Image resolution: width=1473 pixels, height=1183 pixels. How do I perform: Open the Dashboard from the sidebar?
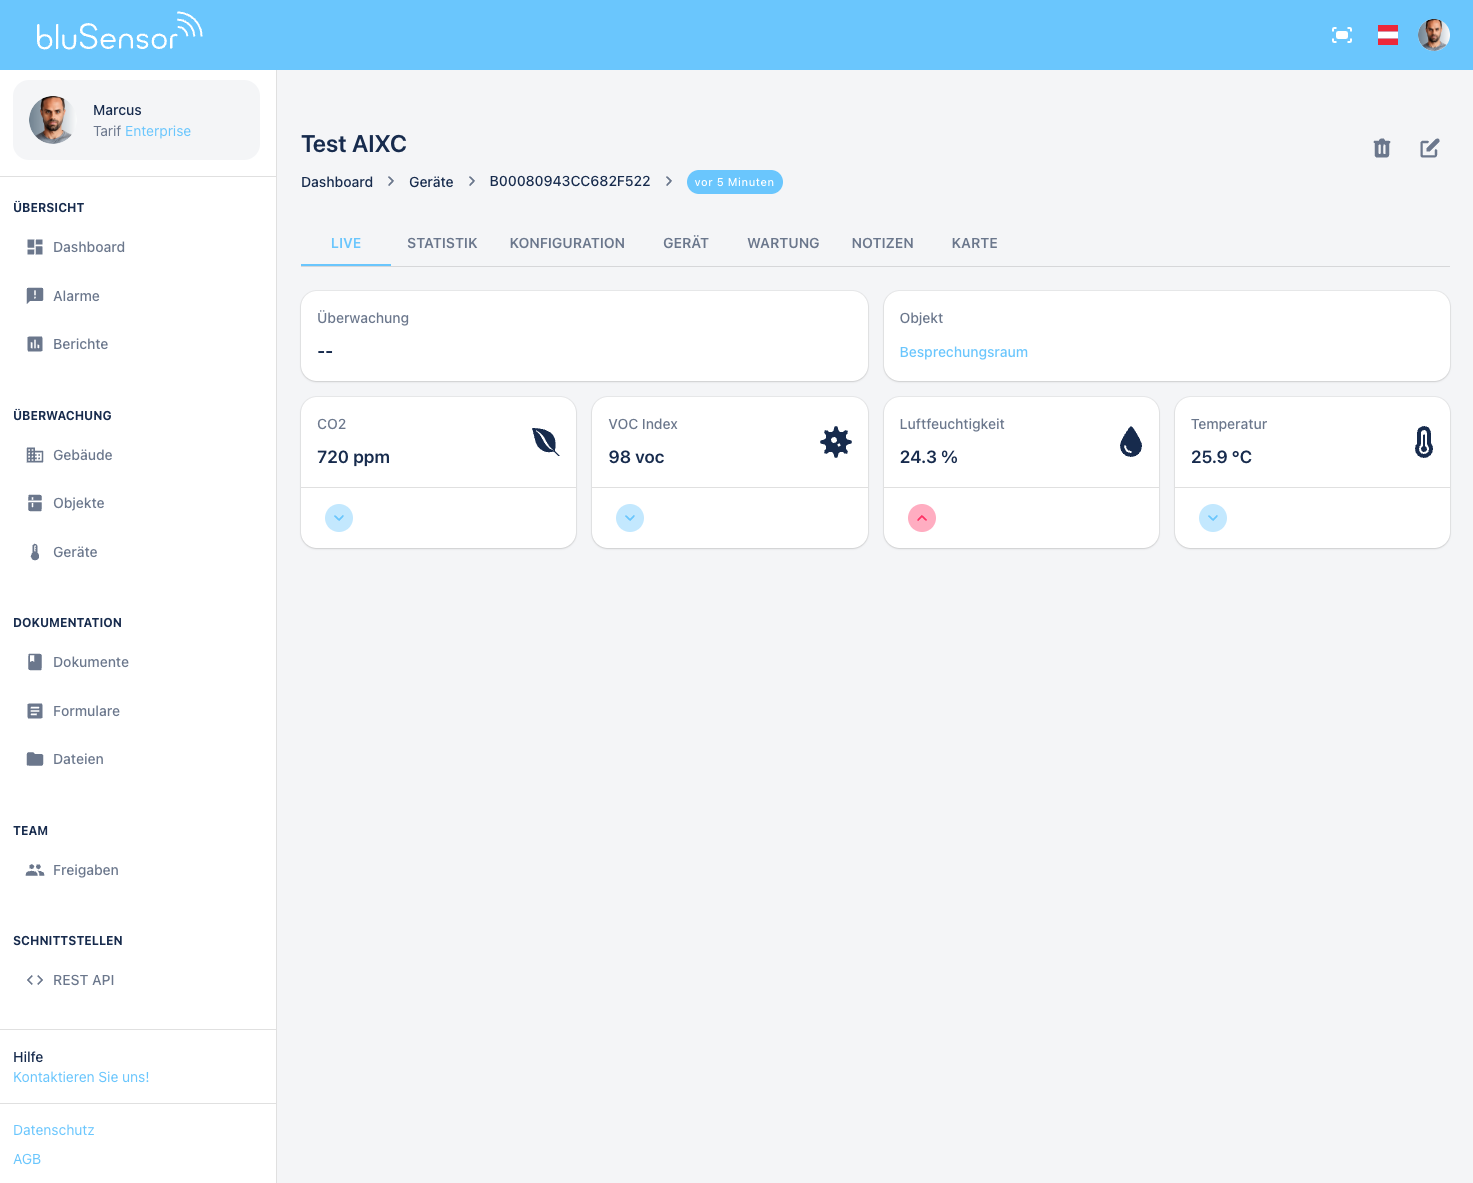click(x=88, y=247)
